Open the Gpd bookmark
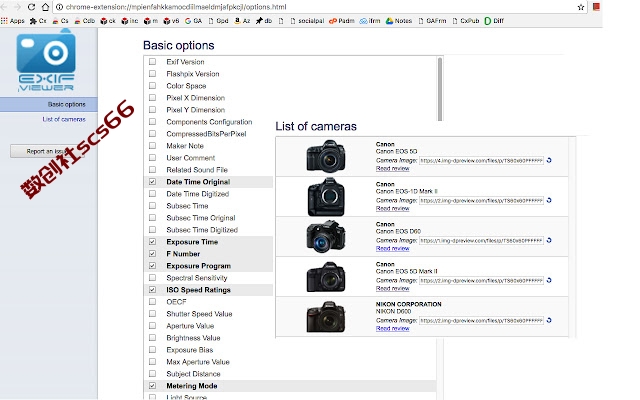Image resolution: width=640 pixels, height=400 pixels. pos(218,21)
